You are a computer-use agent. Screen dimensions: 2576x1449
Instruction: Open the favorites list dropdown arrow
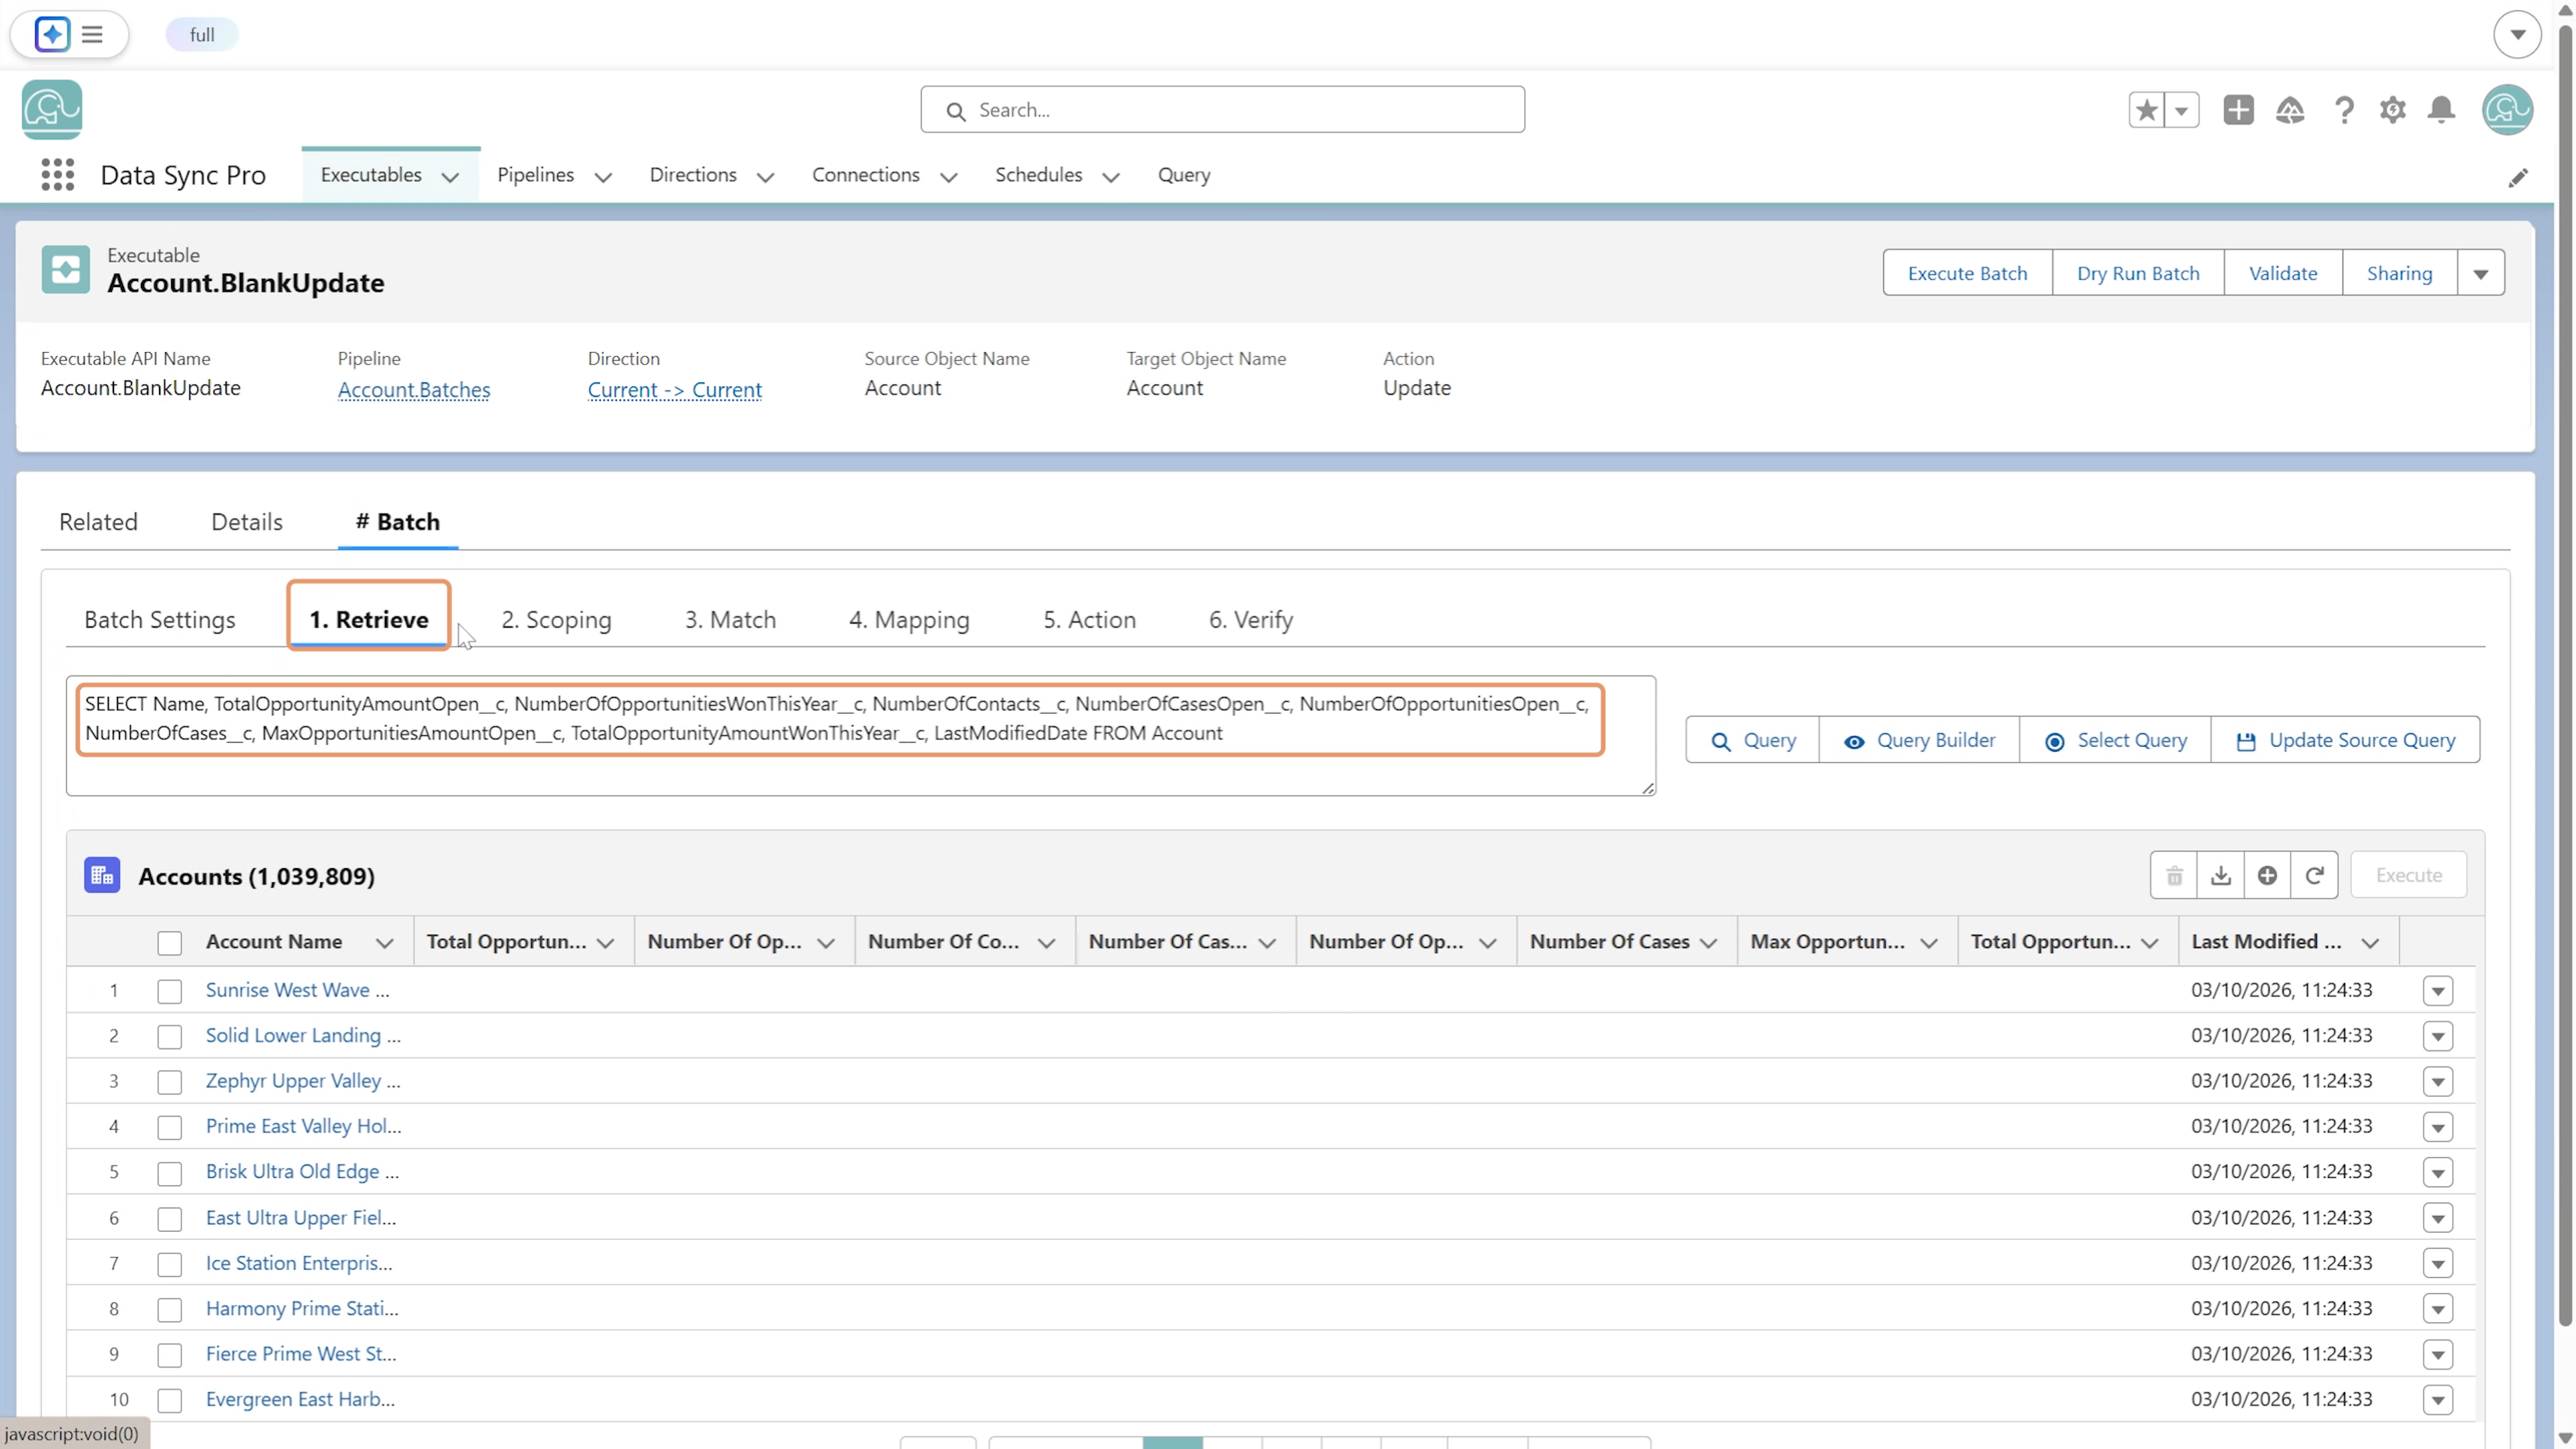[x=2181, y=110]
